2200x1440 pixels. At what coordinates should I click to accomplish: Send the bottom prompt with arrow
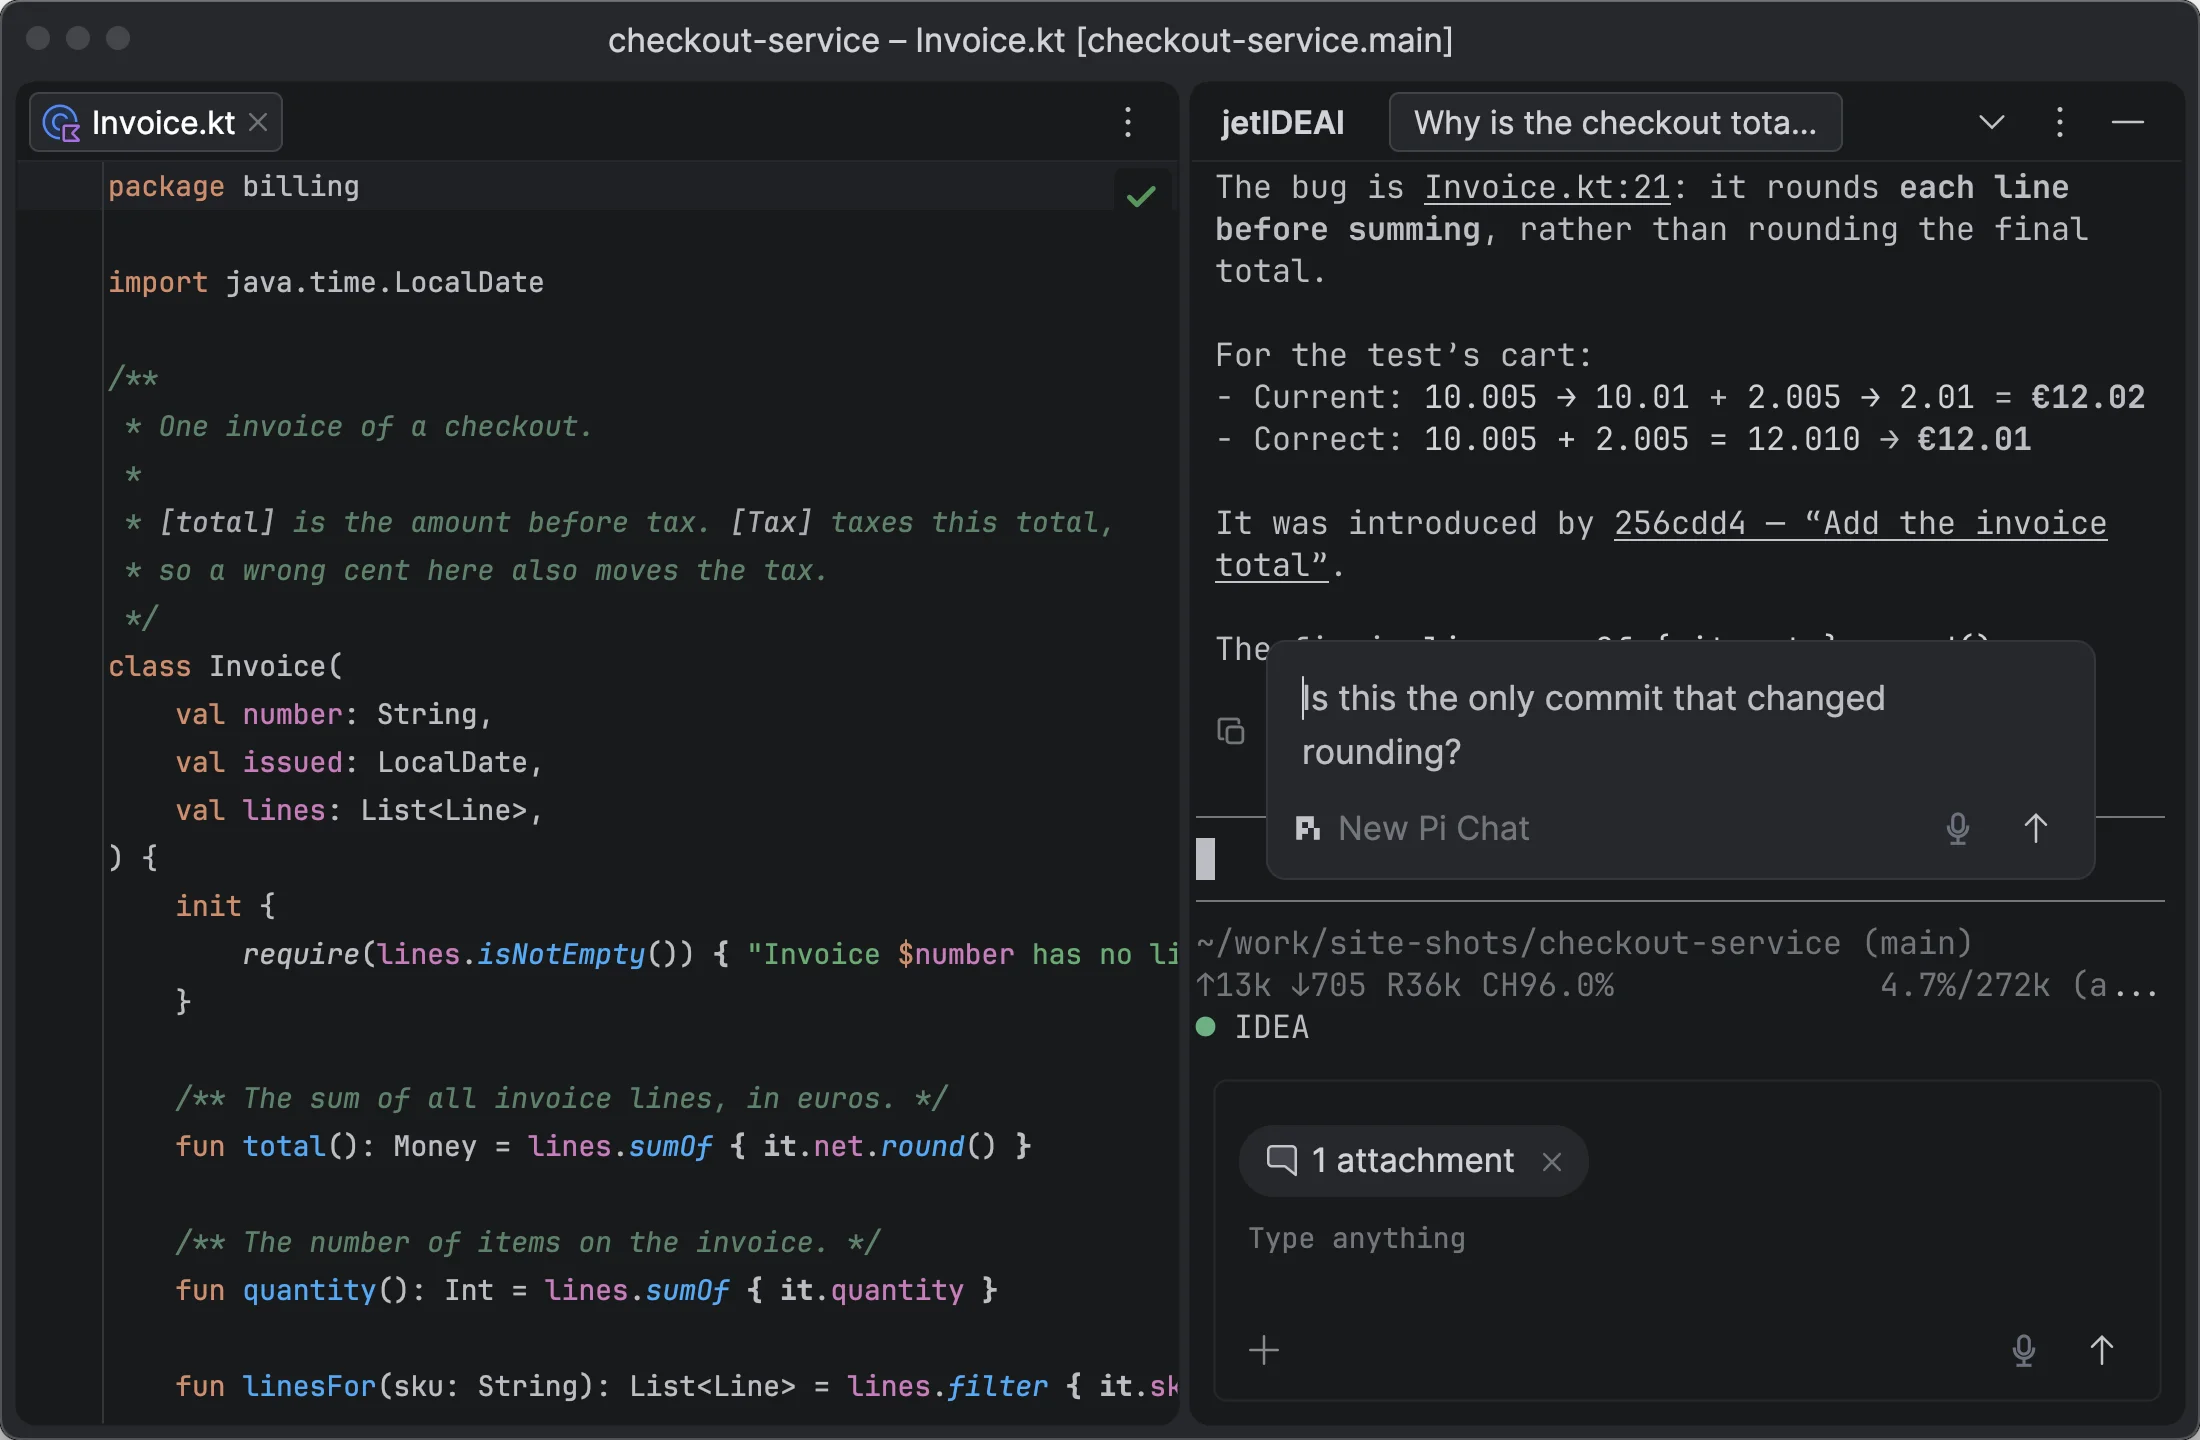[2101, 1350]
